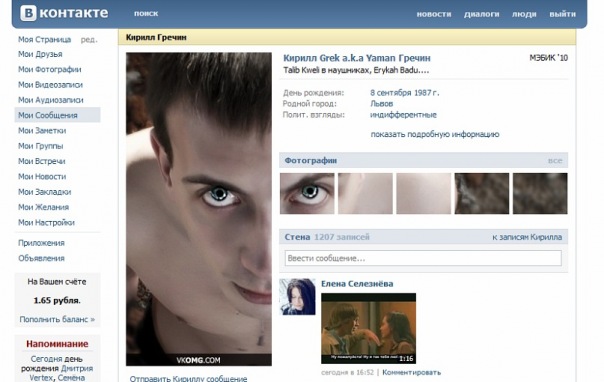Show all photos via все link
The height and width of the screenshot is (382, 604).
point(555,161)
